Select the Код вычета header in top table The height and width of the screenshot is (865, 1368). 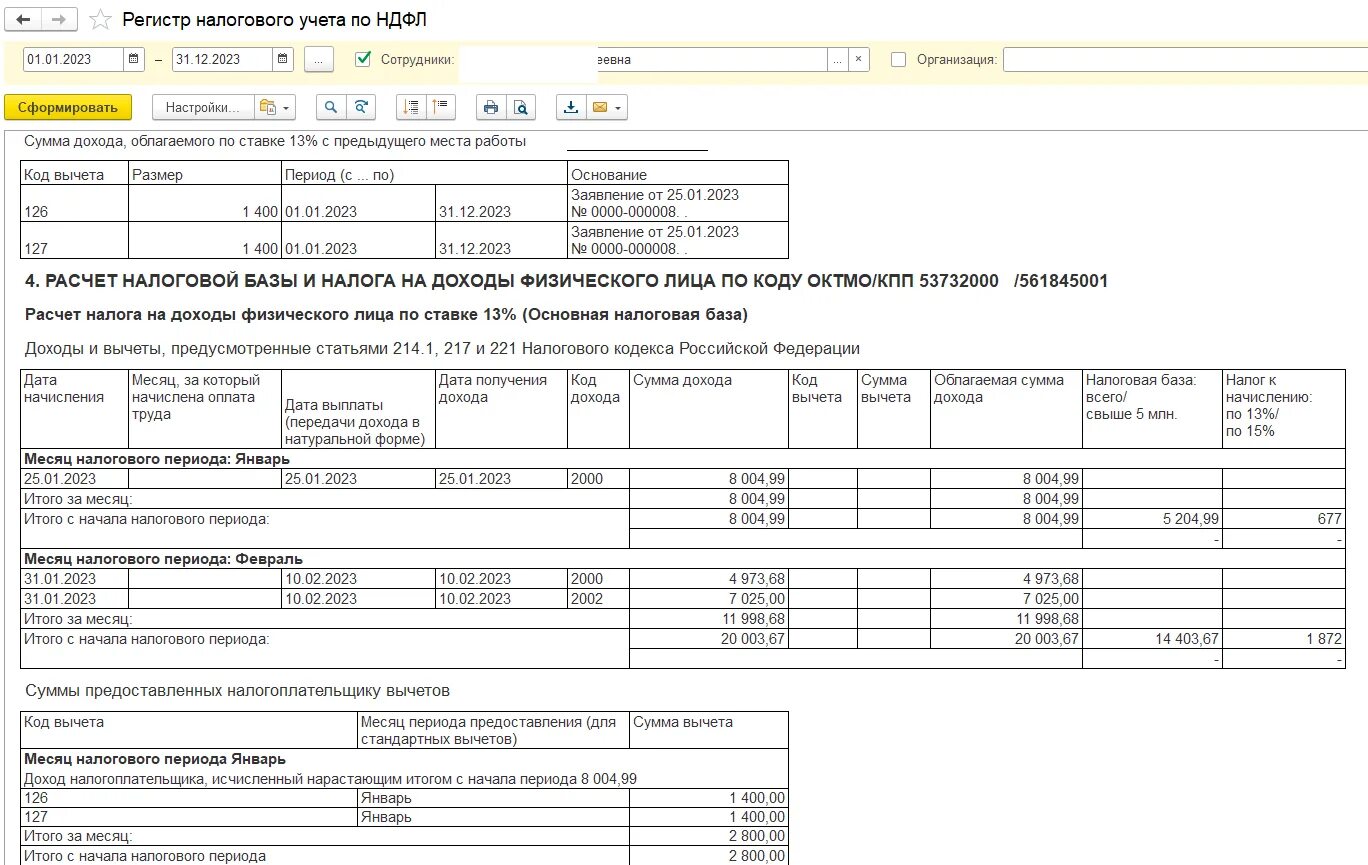click(75, 174)
